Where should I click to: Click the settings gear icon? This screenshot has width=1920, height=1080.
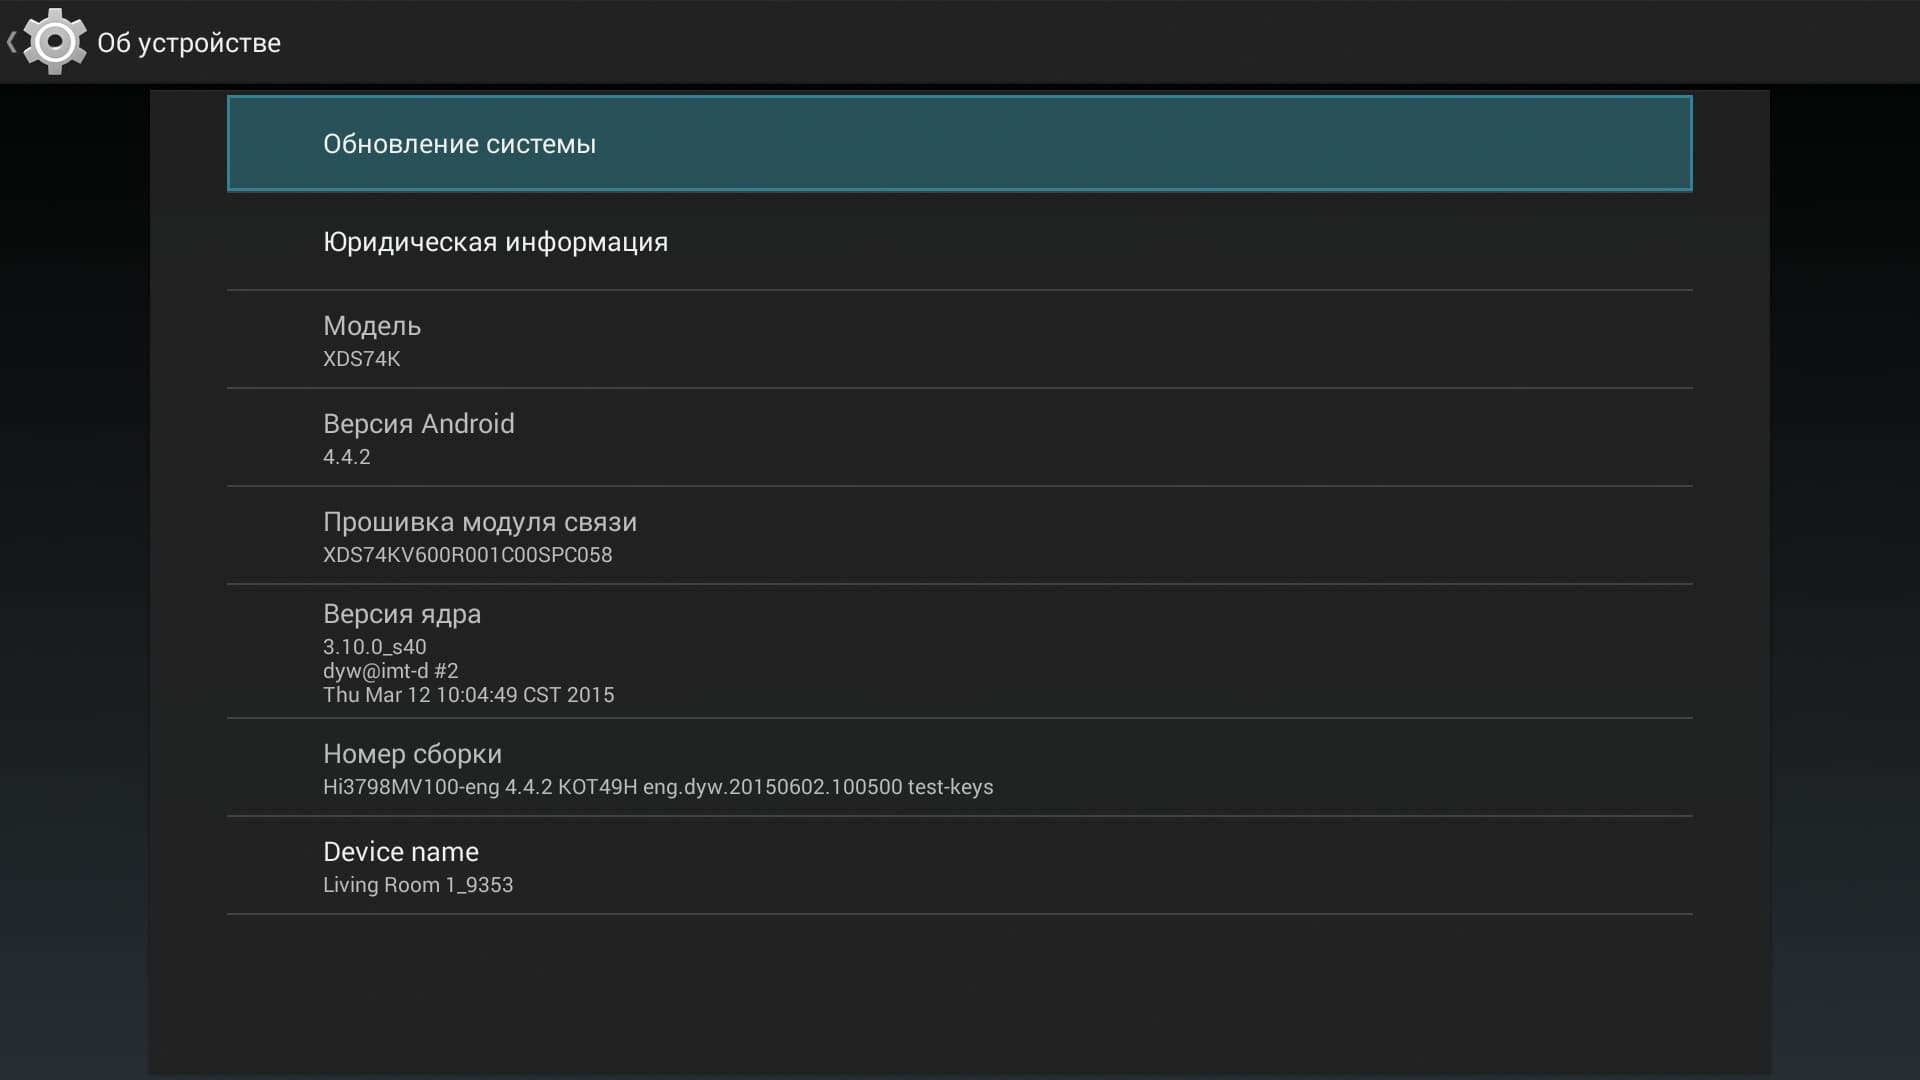tap(54, 42)
